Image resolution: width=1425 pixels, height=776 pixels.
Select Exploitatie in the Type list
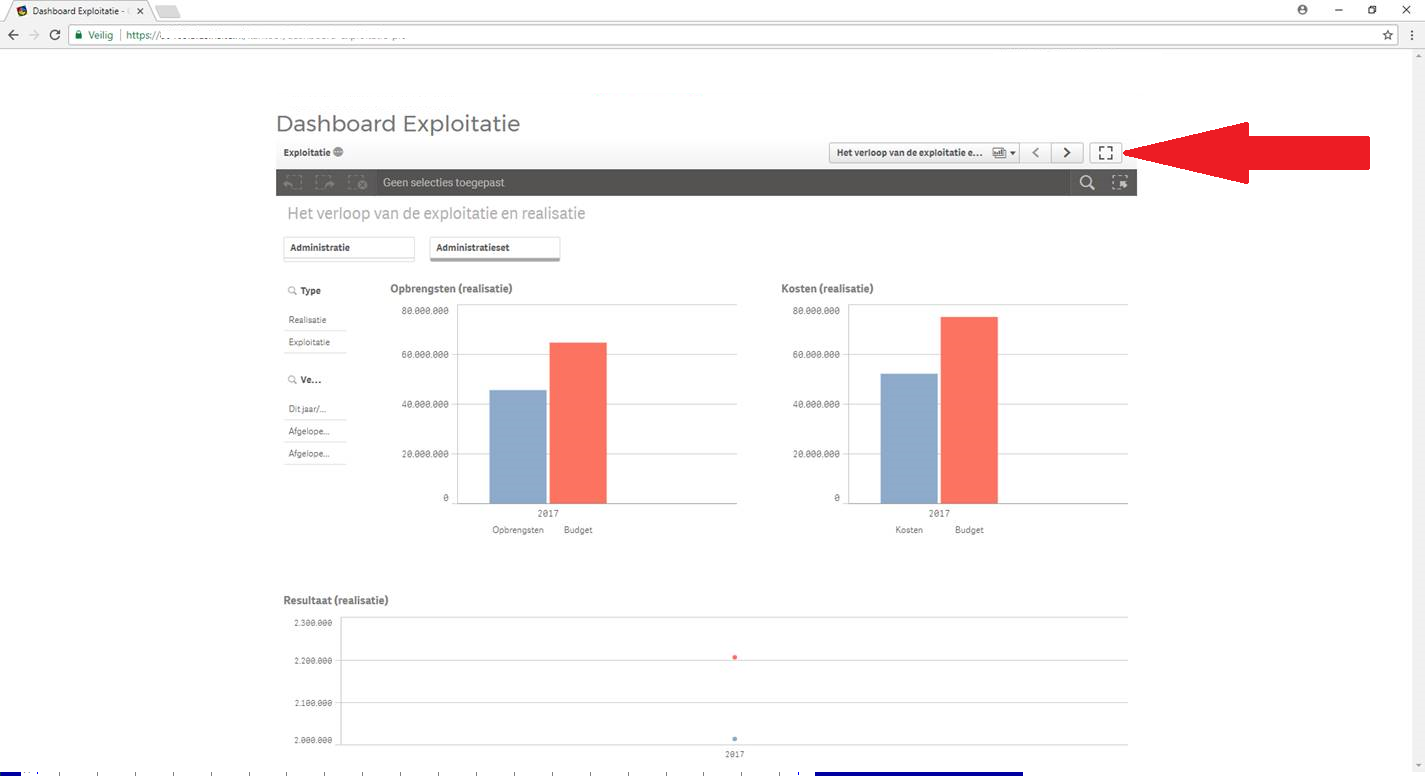tap(315, 342)
